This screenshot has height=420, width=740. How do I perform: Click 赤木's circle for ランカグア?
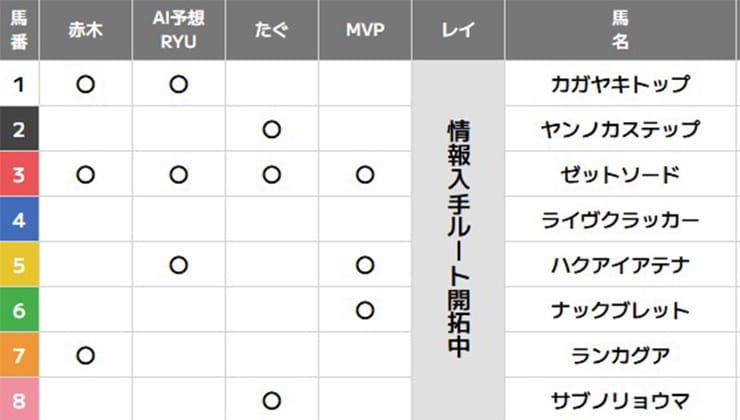point(85,355)
